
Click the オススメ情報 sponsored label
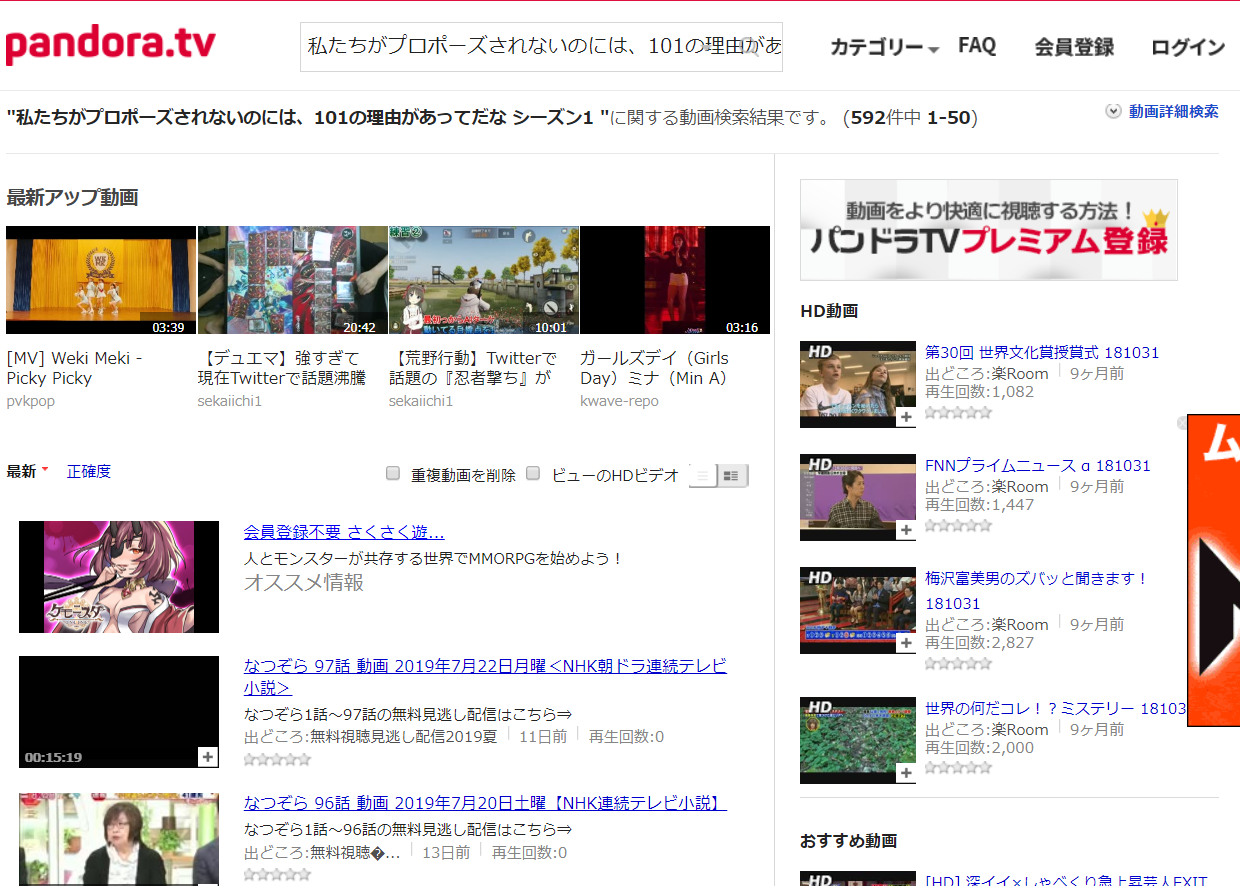click(x=304, y=582)
